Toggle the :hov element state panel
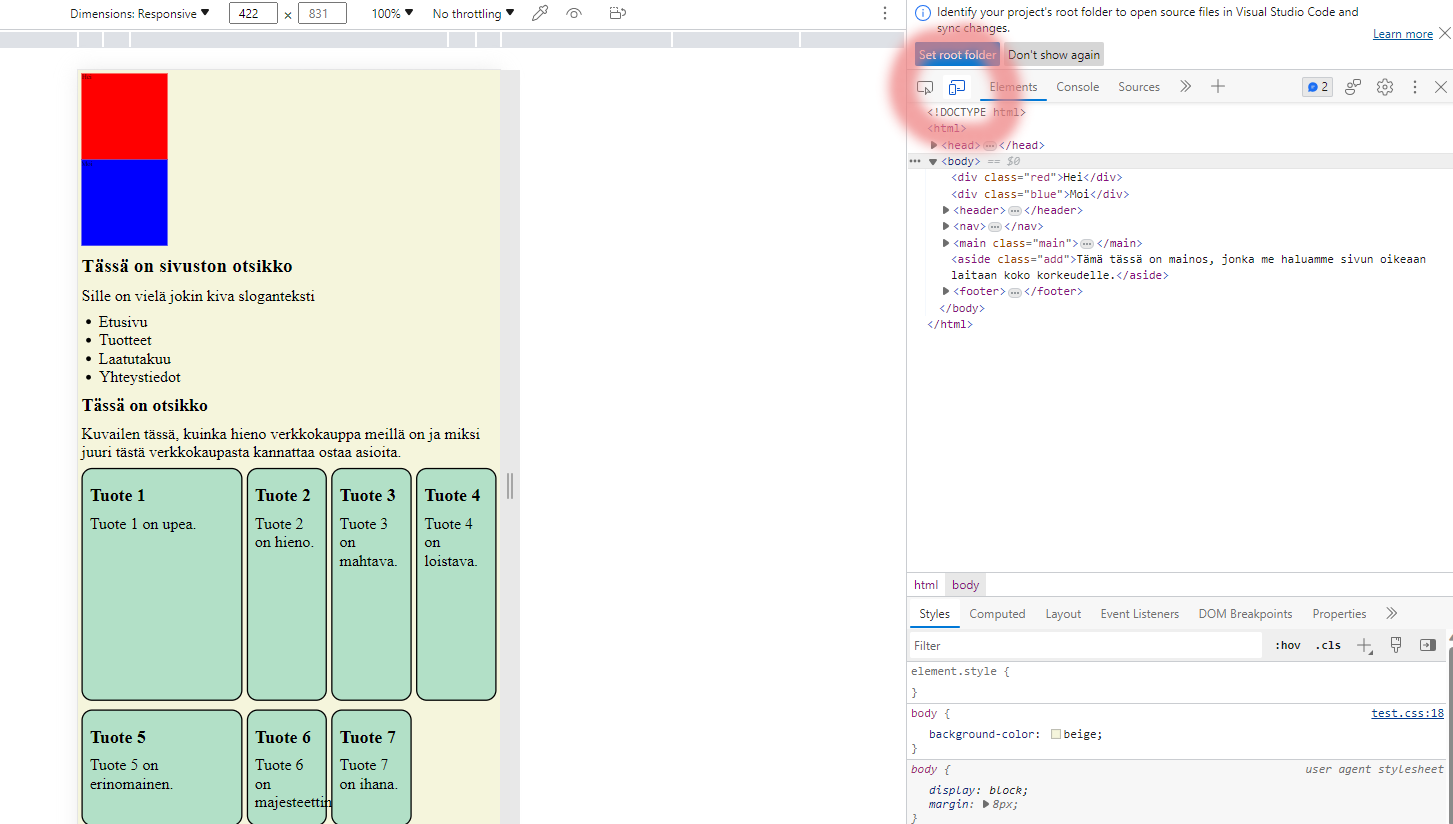This screenshot has height=824, width=1453. tap(1287, 646)
